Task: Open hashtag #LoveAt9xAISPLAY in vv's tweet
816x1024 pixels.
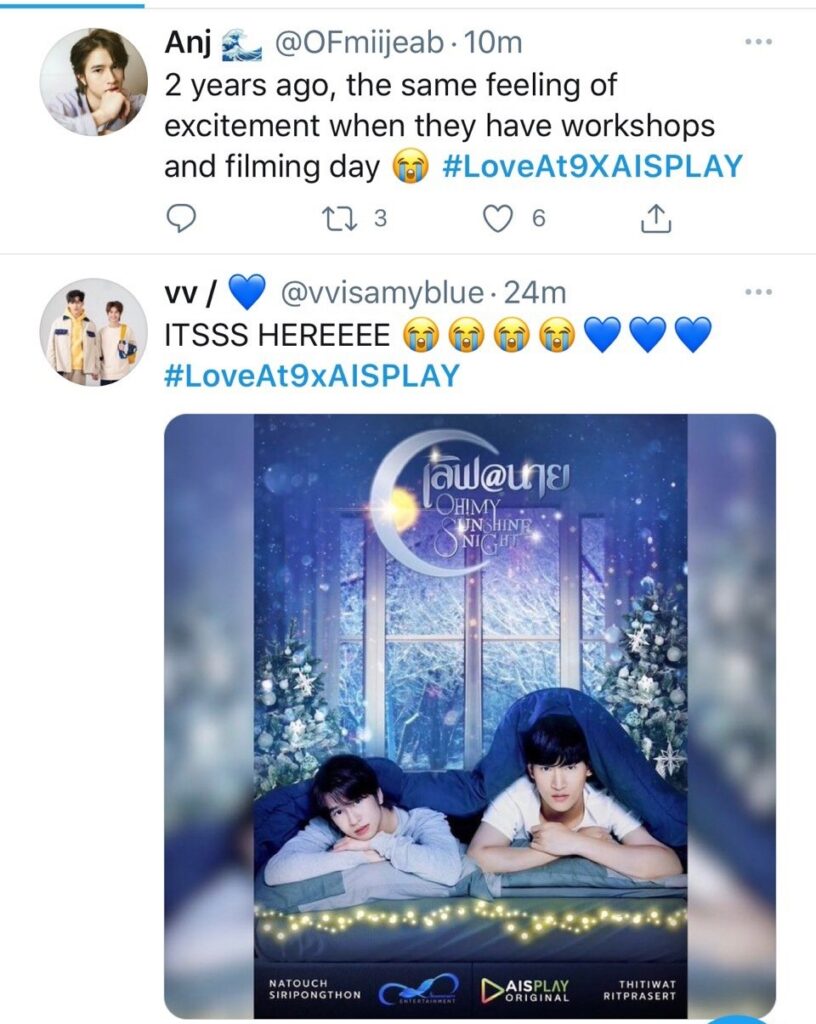Action: click(x=312, y=376)
